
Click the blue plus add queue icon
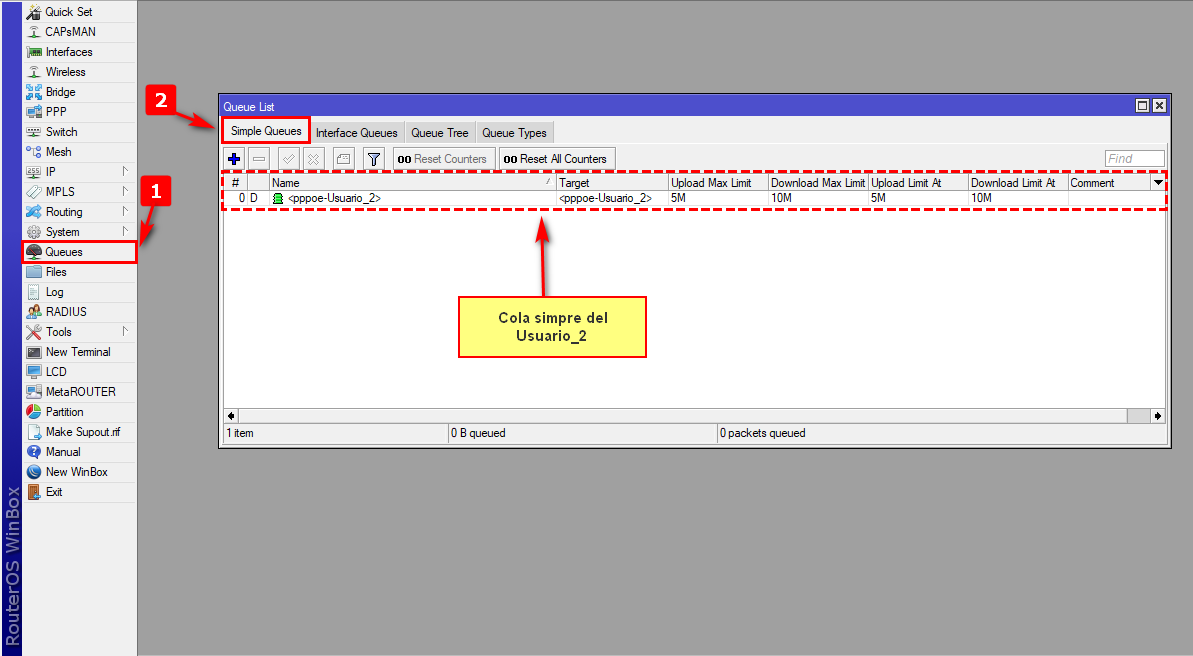[x=234, y=159]
